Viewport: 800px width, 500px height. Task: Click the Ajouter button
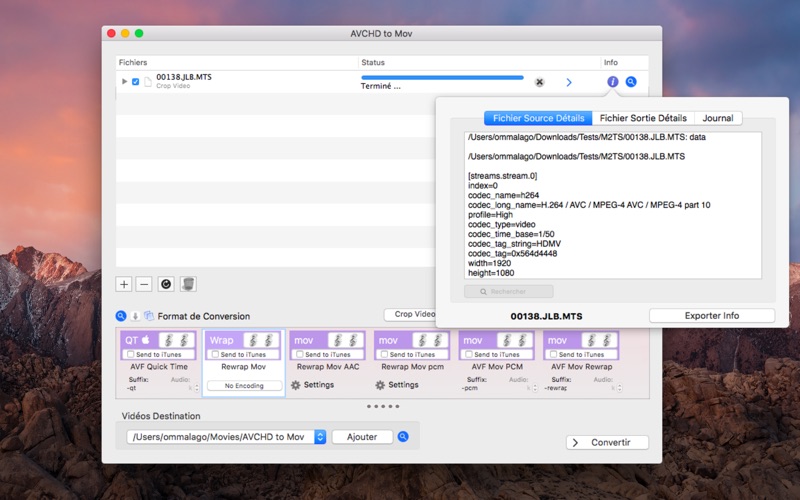[x=362, y=437]
